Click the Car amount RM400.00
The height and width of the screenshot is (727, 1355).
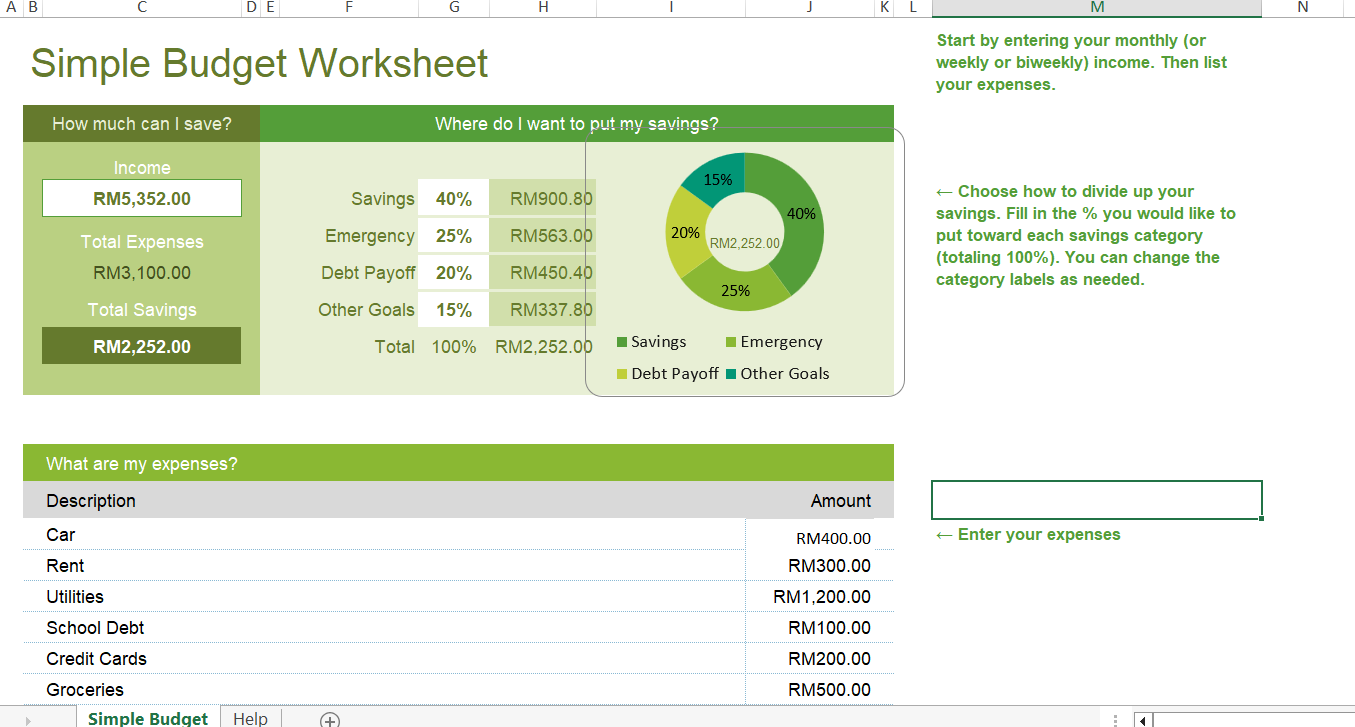pyautogui.click(x=833, y=538)
